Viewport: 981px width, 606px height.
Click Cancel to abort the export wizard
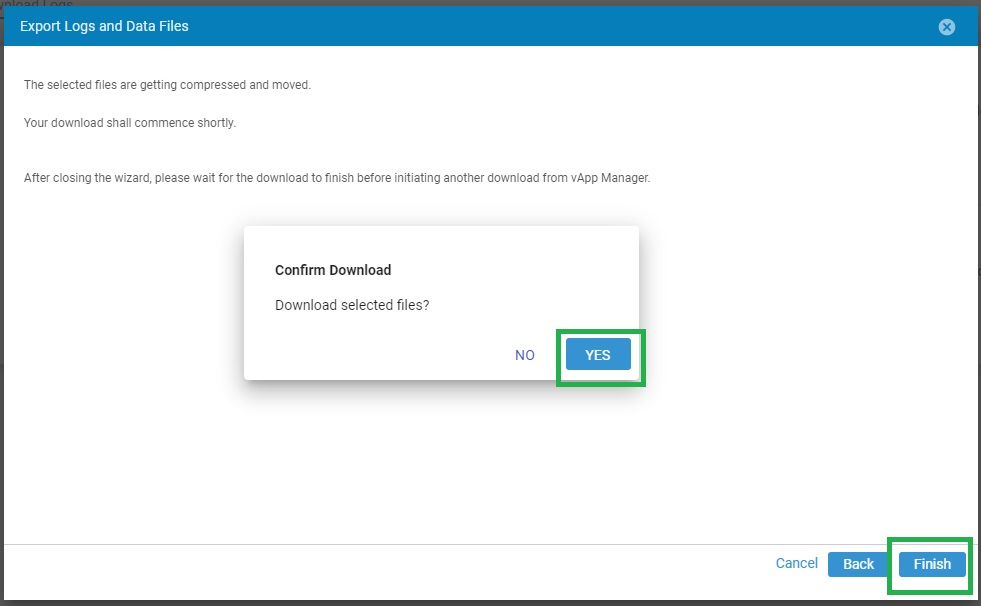pyautogui.click(x=796, y=564)
